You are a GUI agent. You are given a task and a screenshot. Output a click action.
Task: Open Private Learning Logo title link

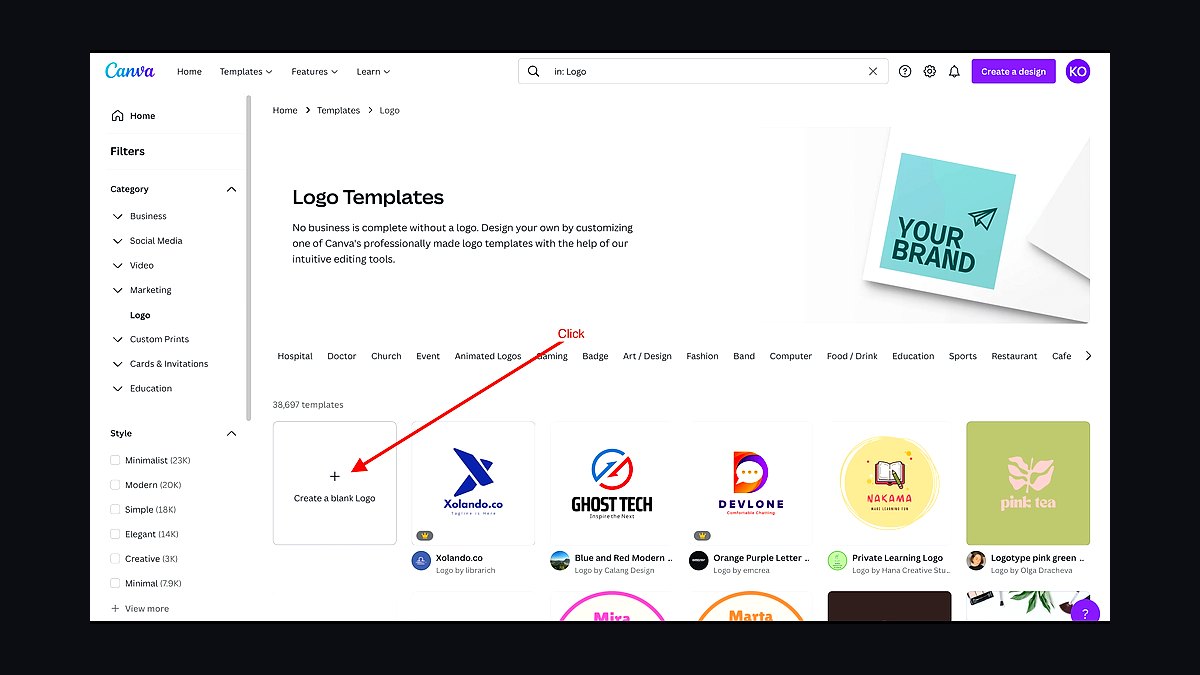tap(897, 558)
